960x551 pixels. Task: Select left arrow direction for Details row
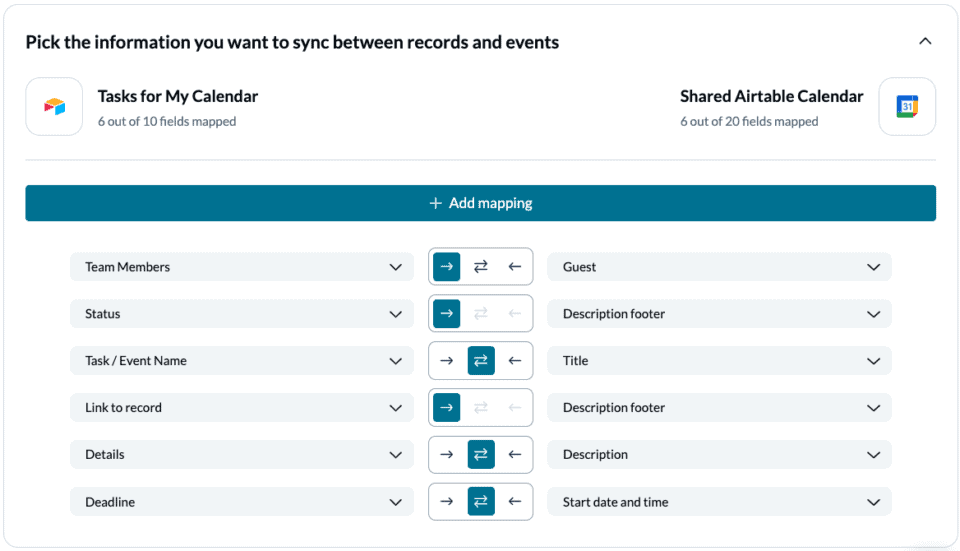click(x=515, y=454)
